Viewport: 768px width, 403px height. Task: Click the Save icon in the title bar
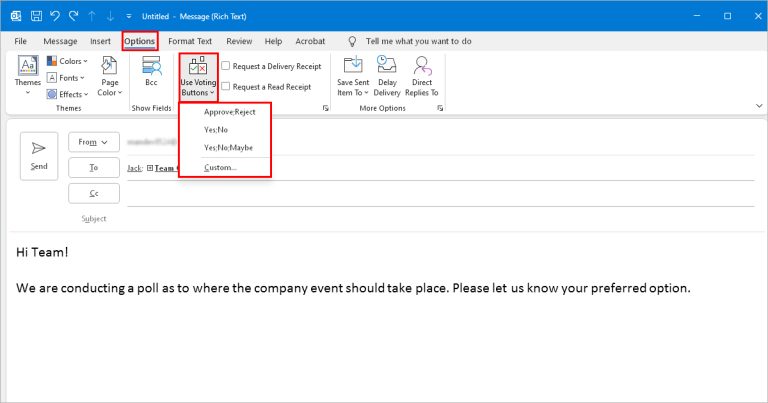tap(35, 16)
